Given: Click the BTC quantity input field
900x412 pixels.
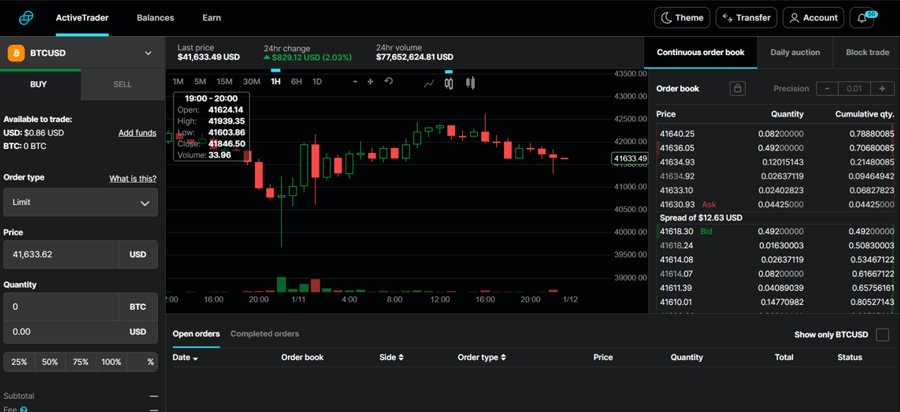Looking at the screenshot, I should 61,307.
